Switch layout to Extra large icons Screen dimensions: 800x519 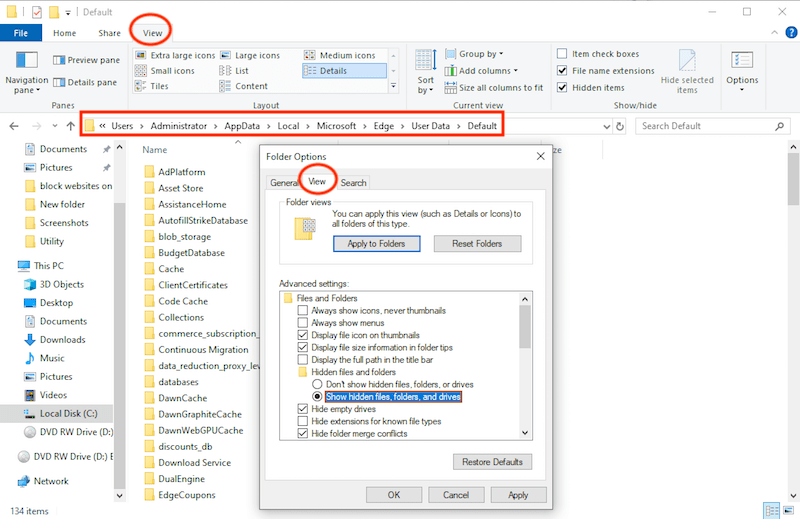[x=175, y=55]
